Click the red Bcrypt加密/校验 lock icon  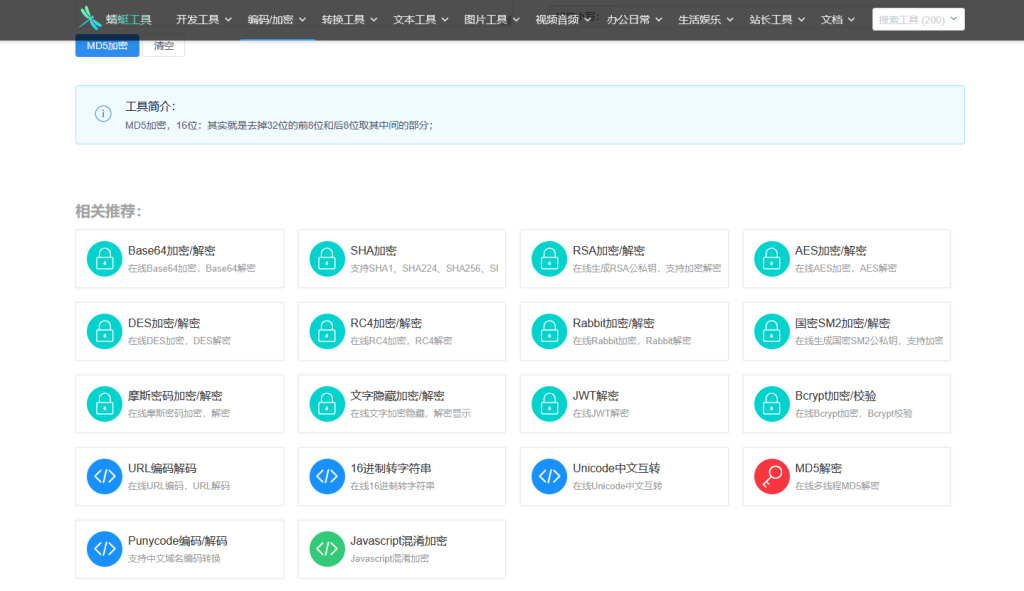[x=771, y=403]
